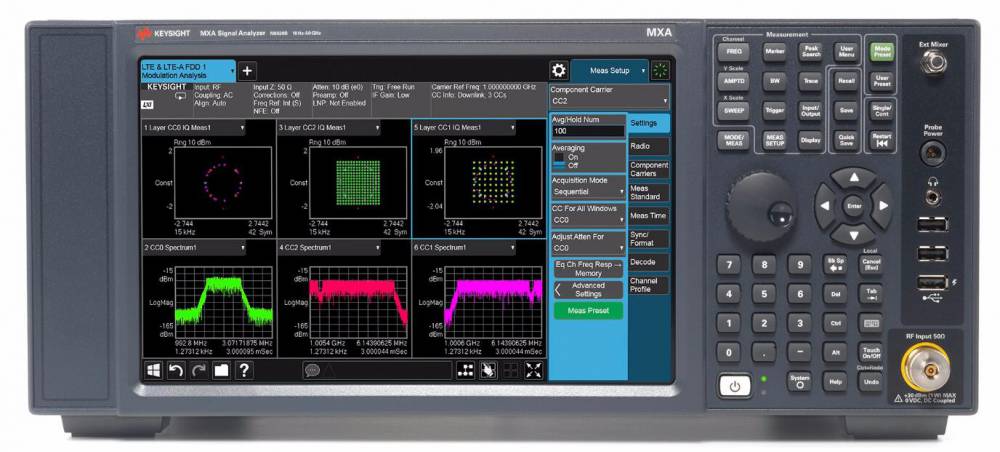Tap the undo arrow in the bottom toolbar
The height and width of the screenshot is (452, 1000).
[176, 370]
